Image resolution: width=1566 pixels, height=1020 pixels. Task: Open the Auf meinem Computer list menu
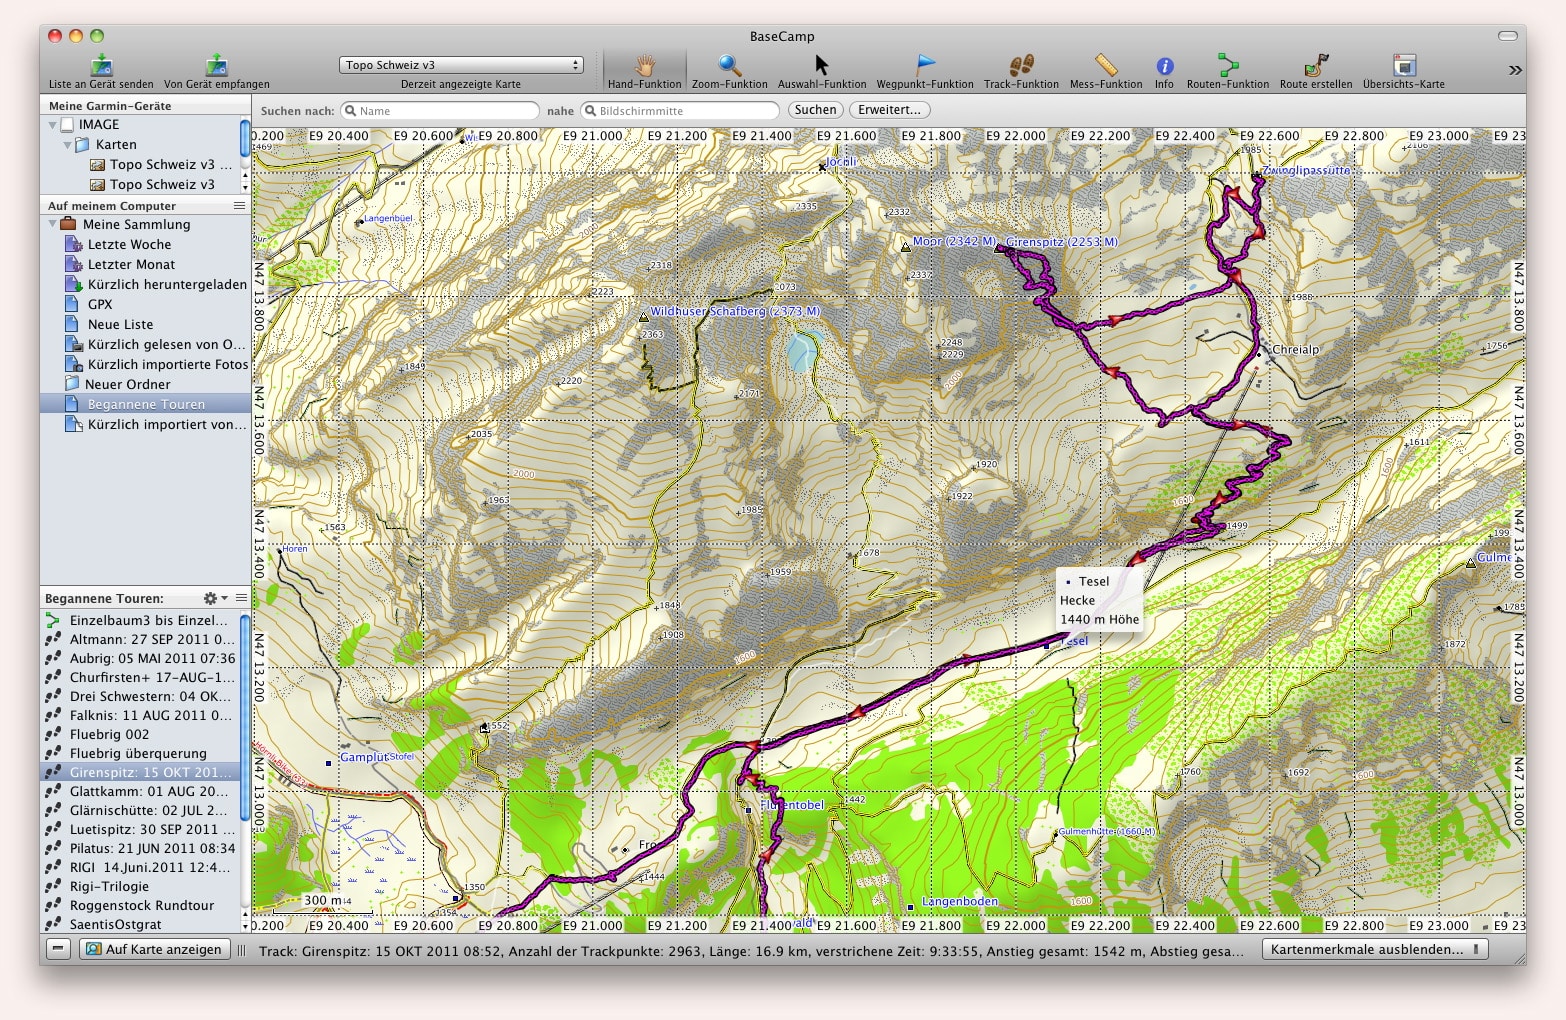239,205
